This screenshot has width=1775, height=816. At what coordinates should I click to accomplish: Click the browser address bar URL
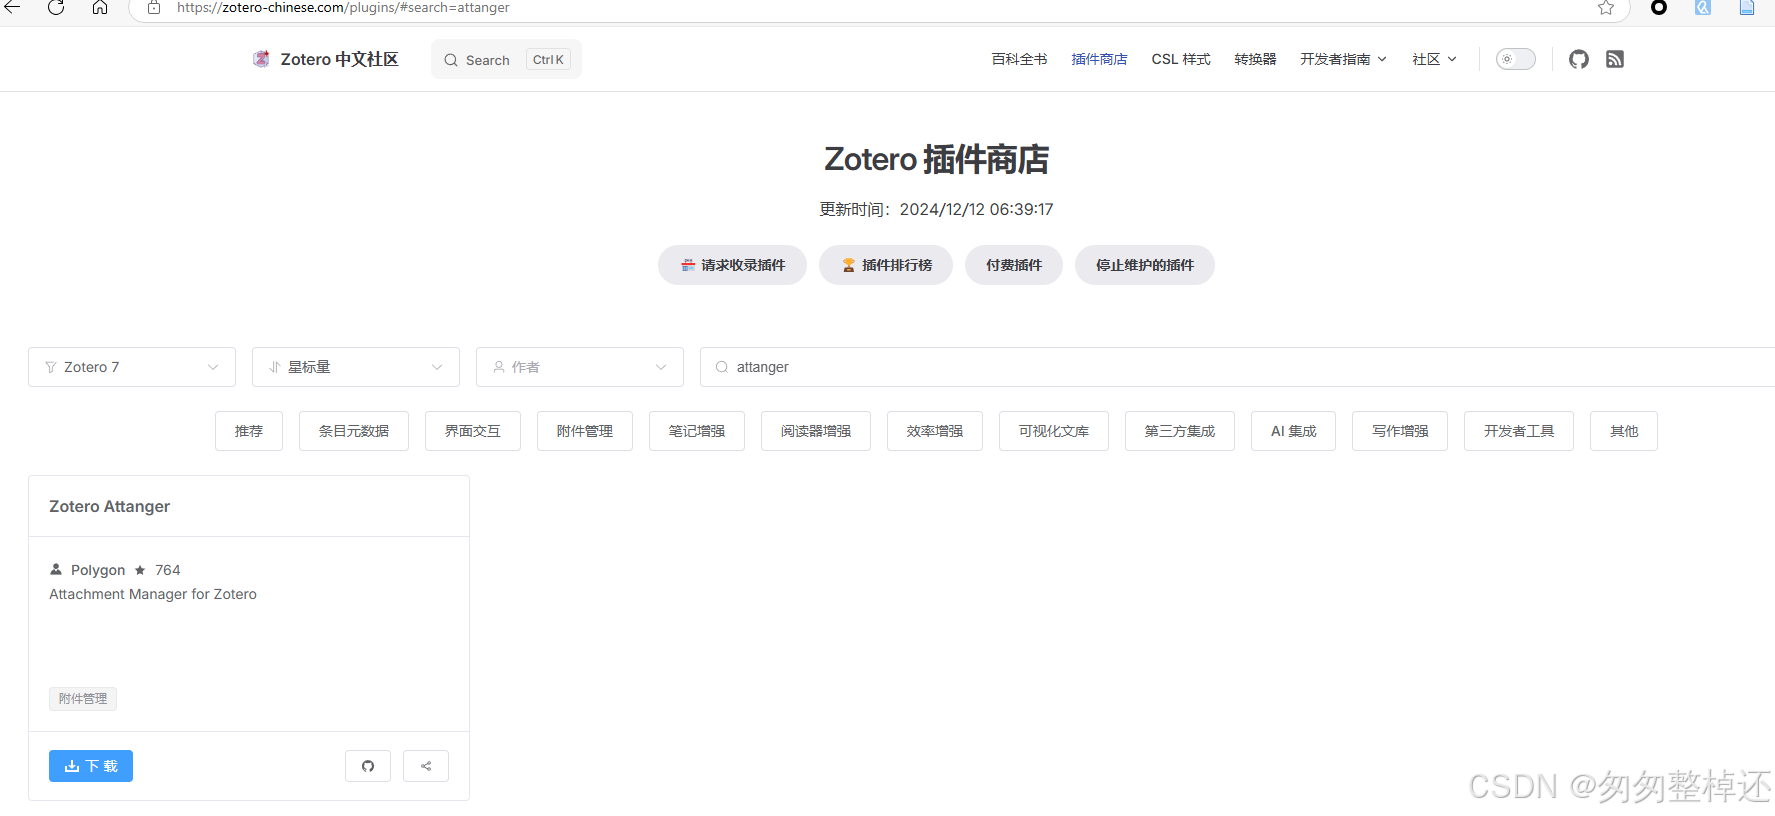click(343, 7)
